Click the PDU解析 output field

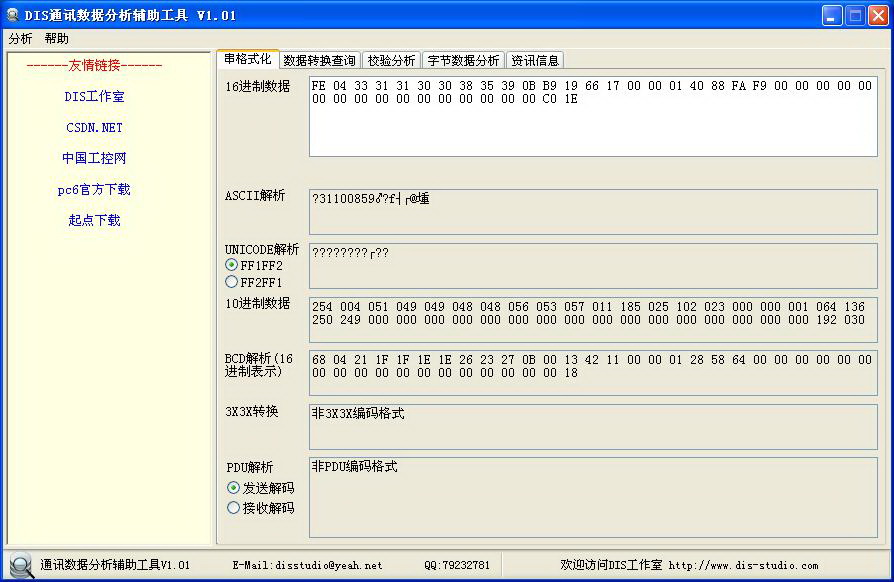593,498
